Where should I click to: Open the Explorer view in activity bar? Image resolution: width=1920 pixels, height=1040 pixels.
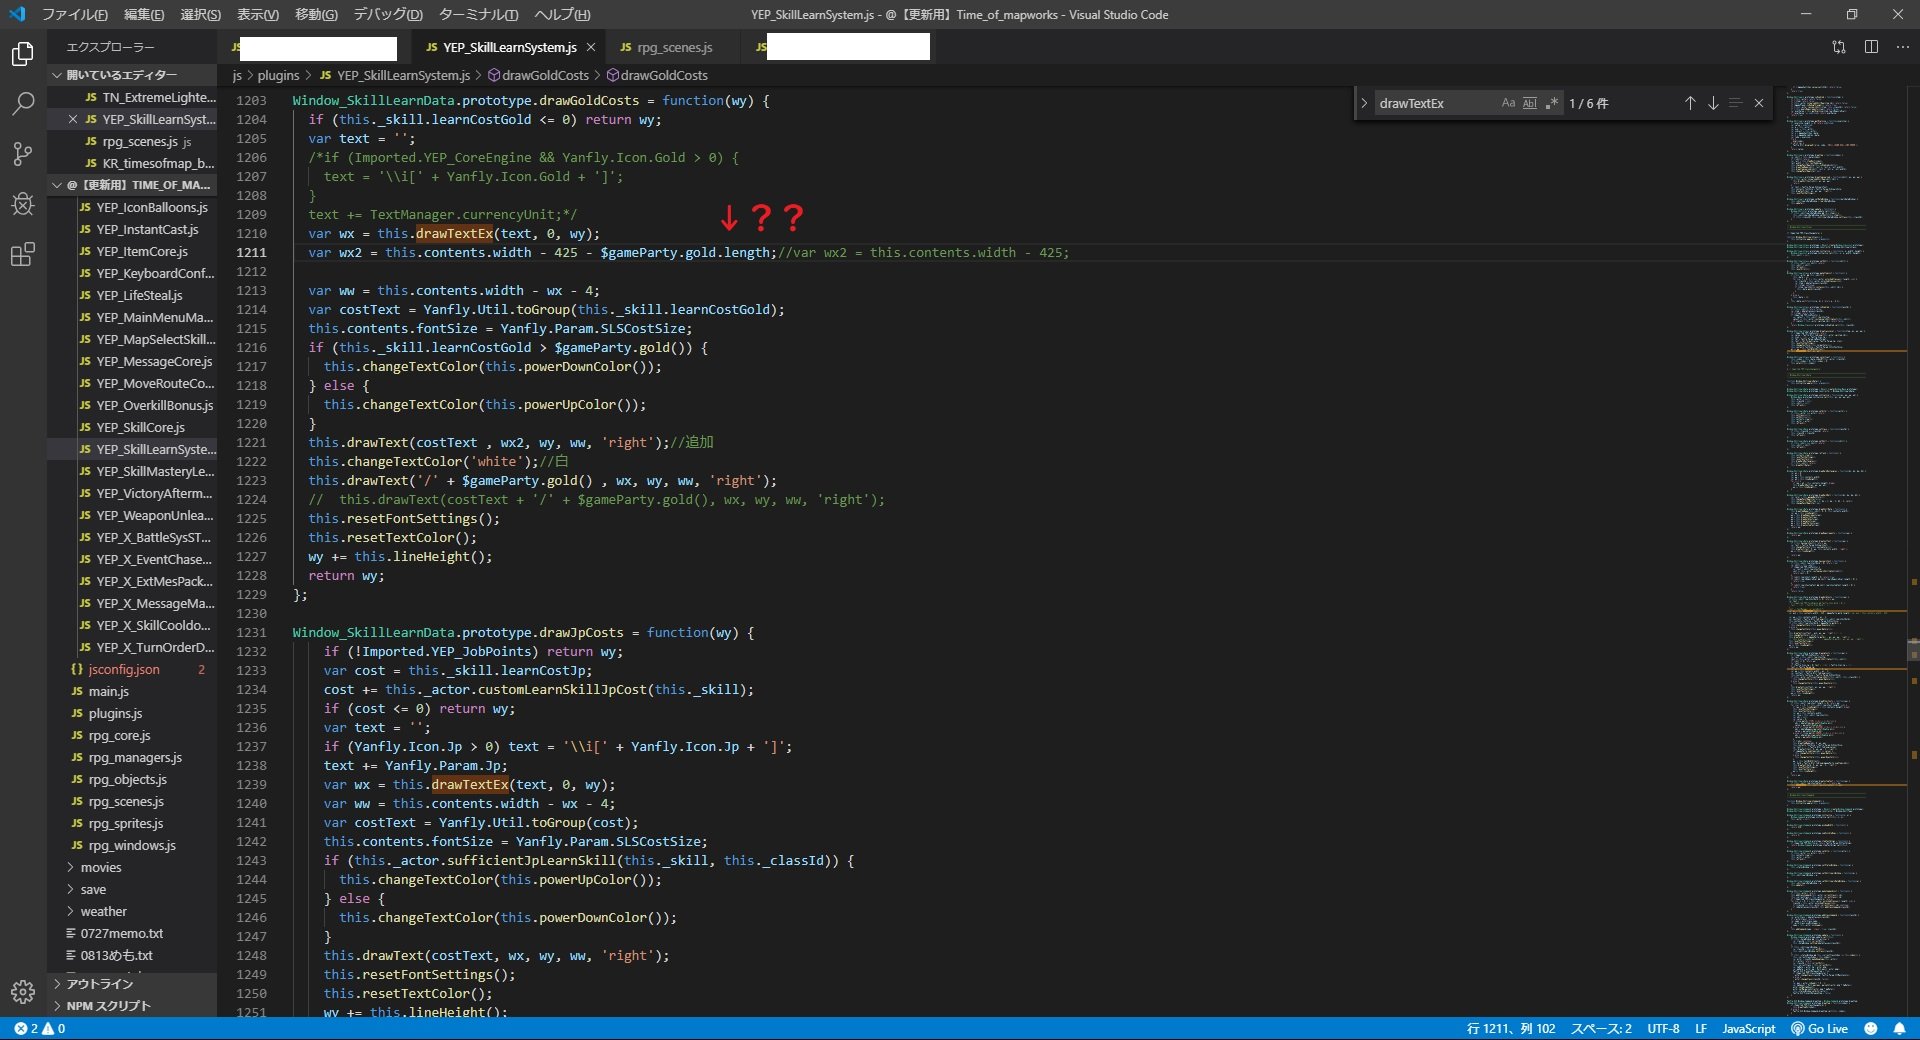click(23, 54)
